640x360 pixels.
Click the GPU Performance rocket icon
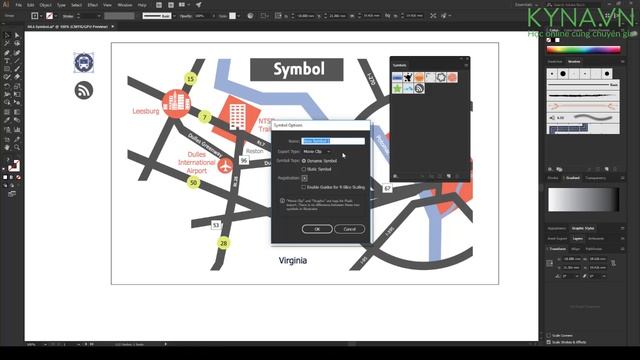coord(198,5)
